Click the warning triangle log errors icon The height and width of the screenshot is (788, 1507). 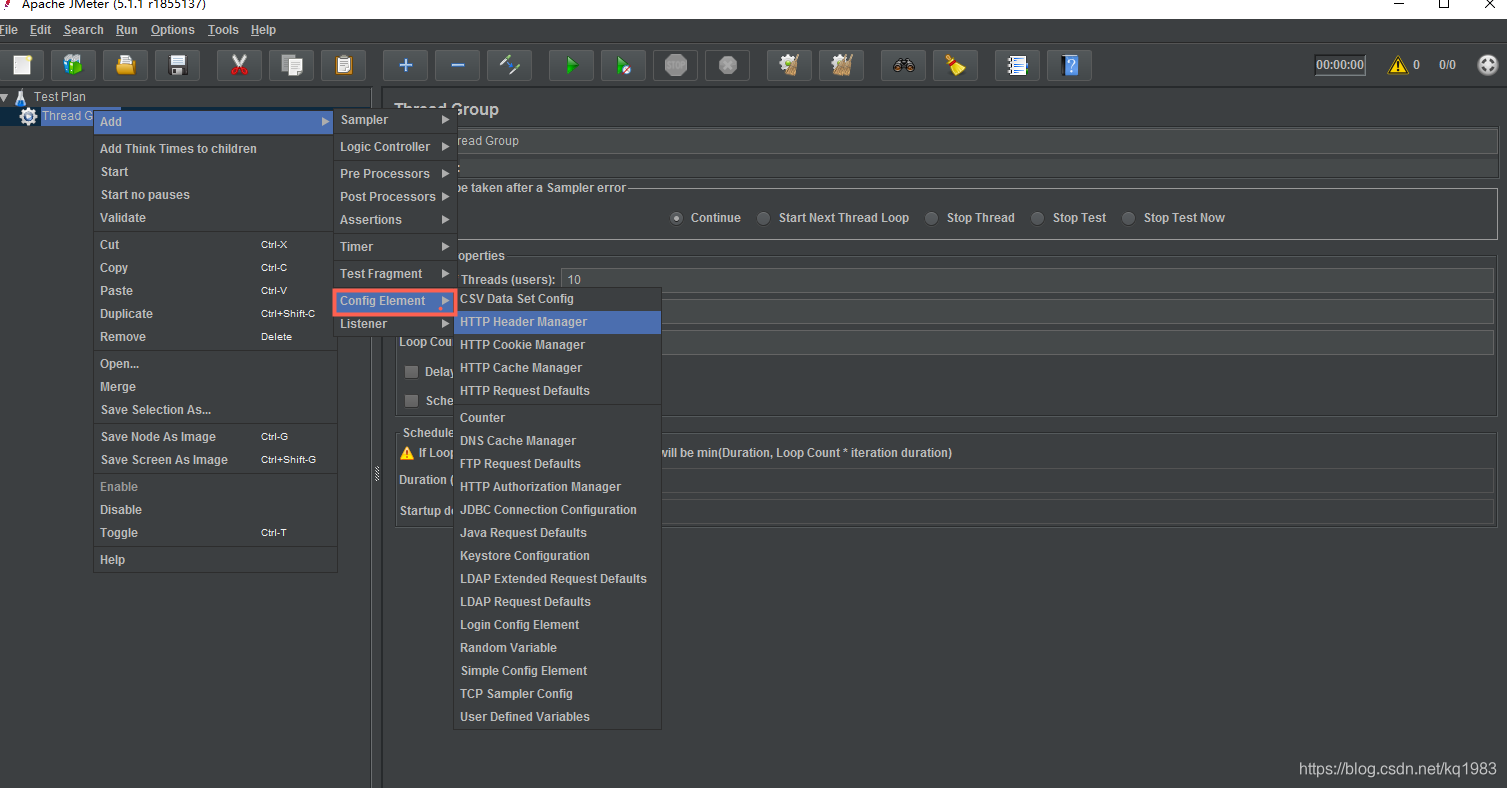coord(1397,65)
